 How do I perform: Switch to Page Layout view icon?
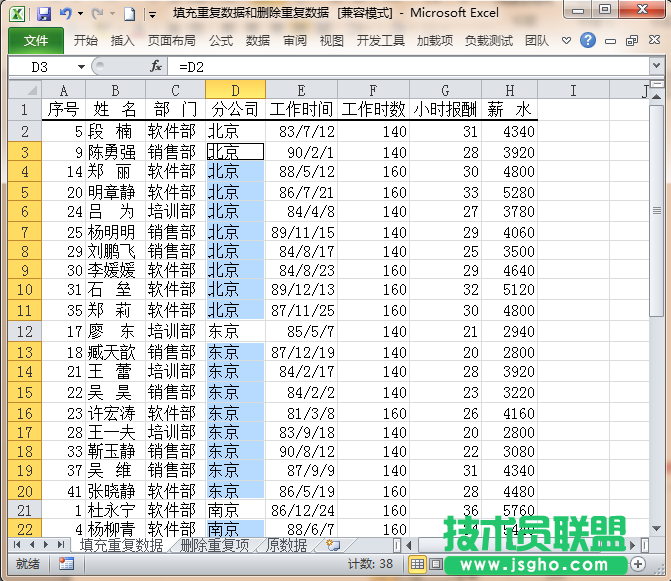pyautogui.click(x=436, y=564)
